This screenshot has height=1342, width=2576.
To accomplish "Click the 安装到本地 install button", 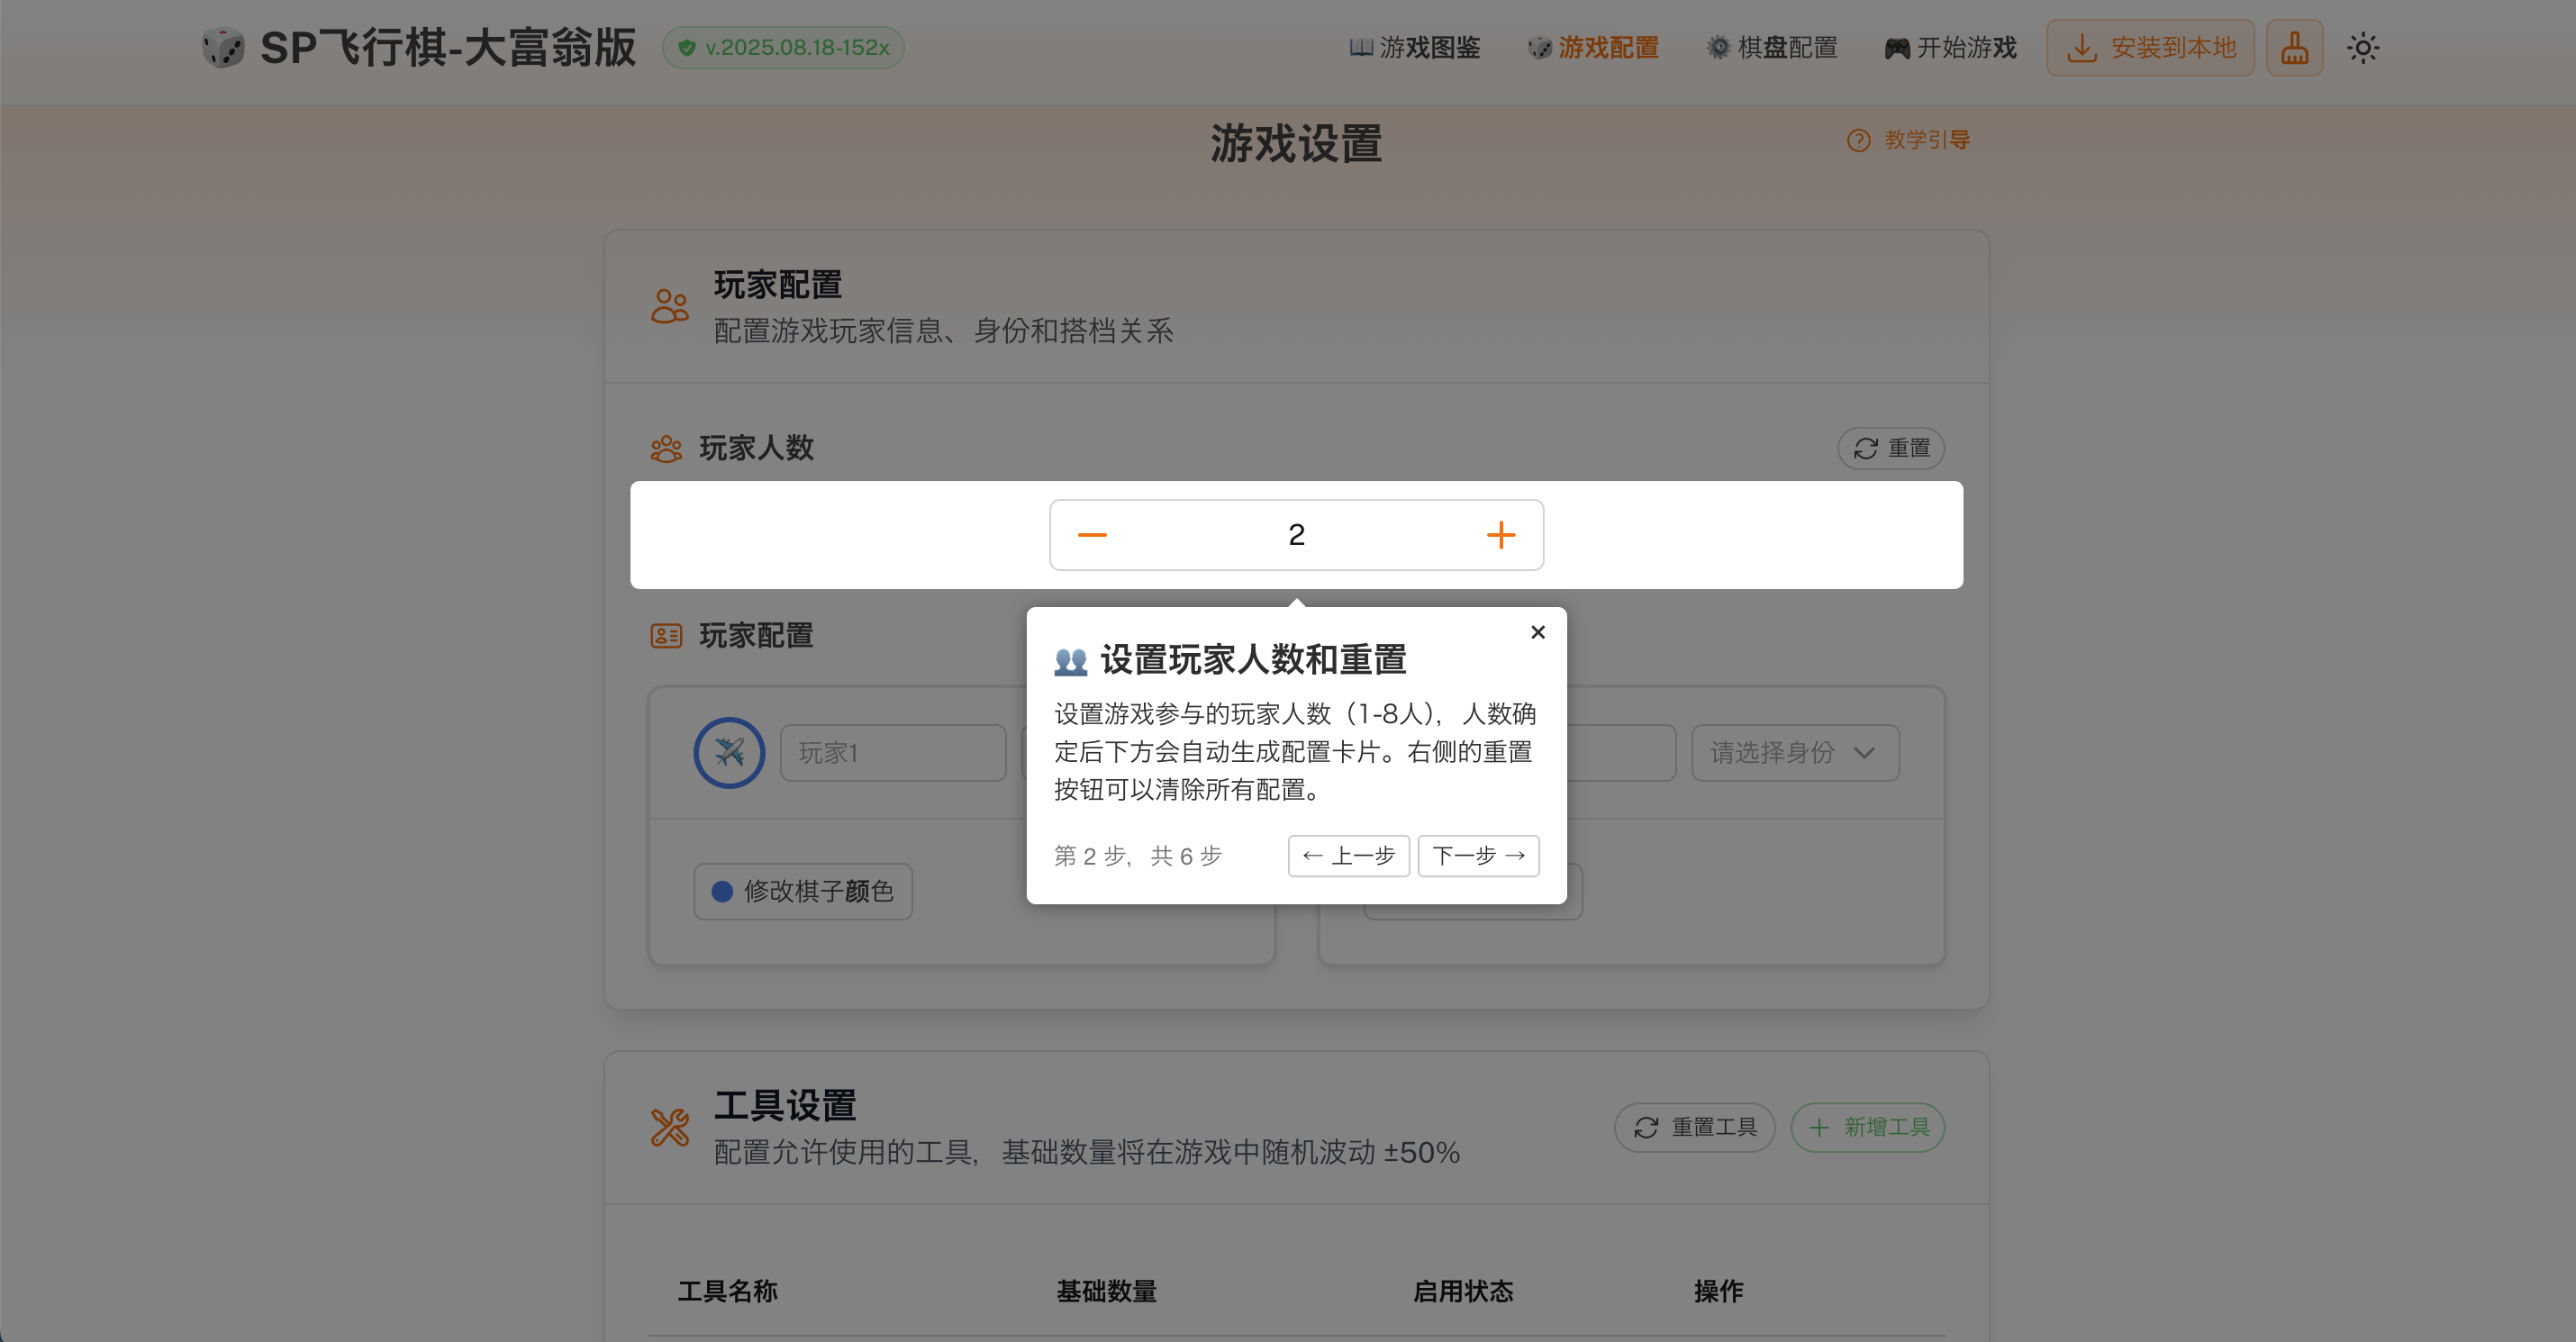I will tap(2150, 48).
